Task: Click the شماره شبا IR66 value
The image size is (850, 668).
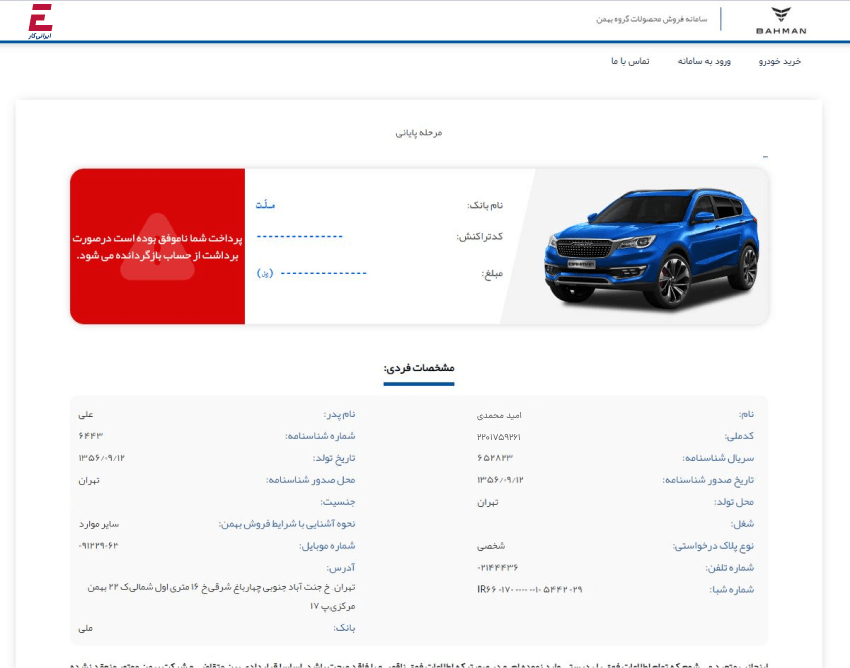Action: pyautogui.click(x=530, y=589)
